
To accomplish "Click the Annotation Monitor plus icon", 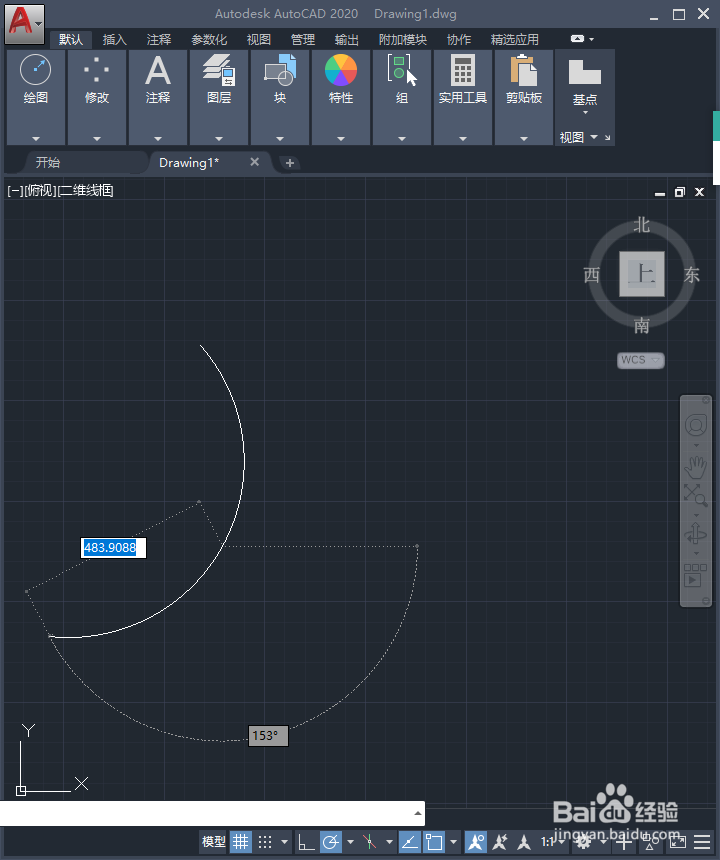I will click(x=623, y=841).
